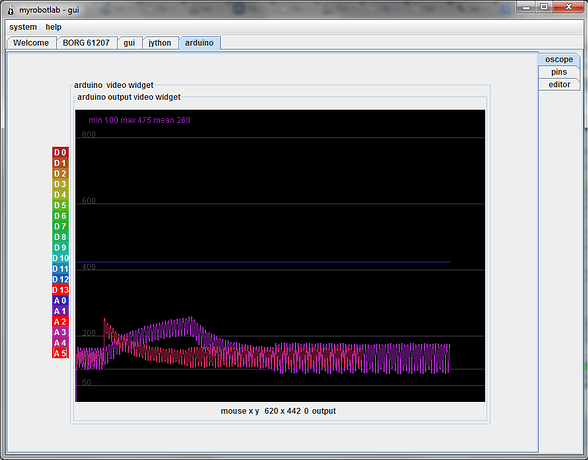
Task: Toggle the A 5 analog pin trace
Action: (x=60, y=353)
